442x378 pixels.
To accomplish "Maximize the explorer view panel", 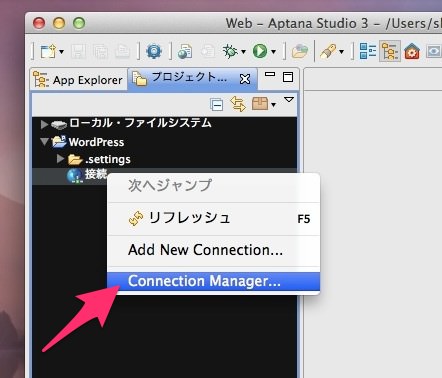I will (288, 77).
